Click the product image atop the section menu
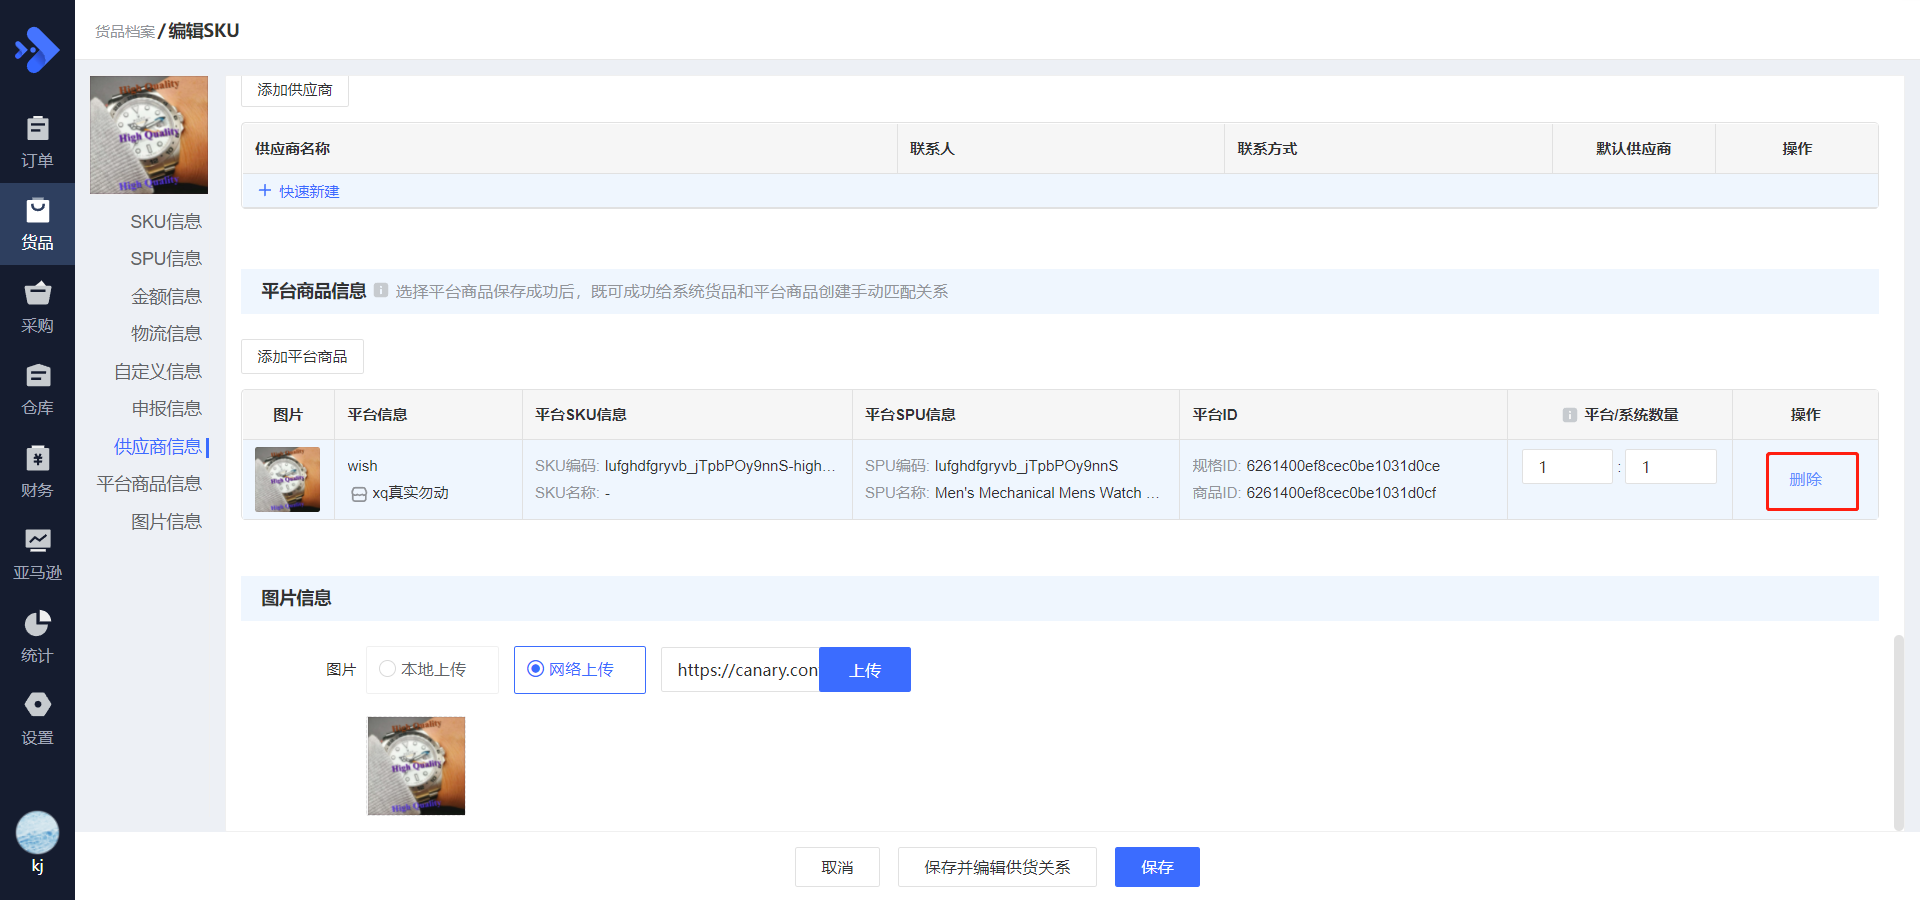This screenshot has width=1920, height=900. click(149, 135)
